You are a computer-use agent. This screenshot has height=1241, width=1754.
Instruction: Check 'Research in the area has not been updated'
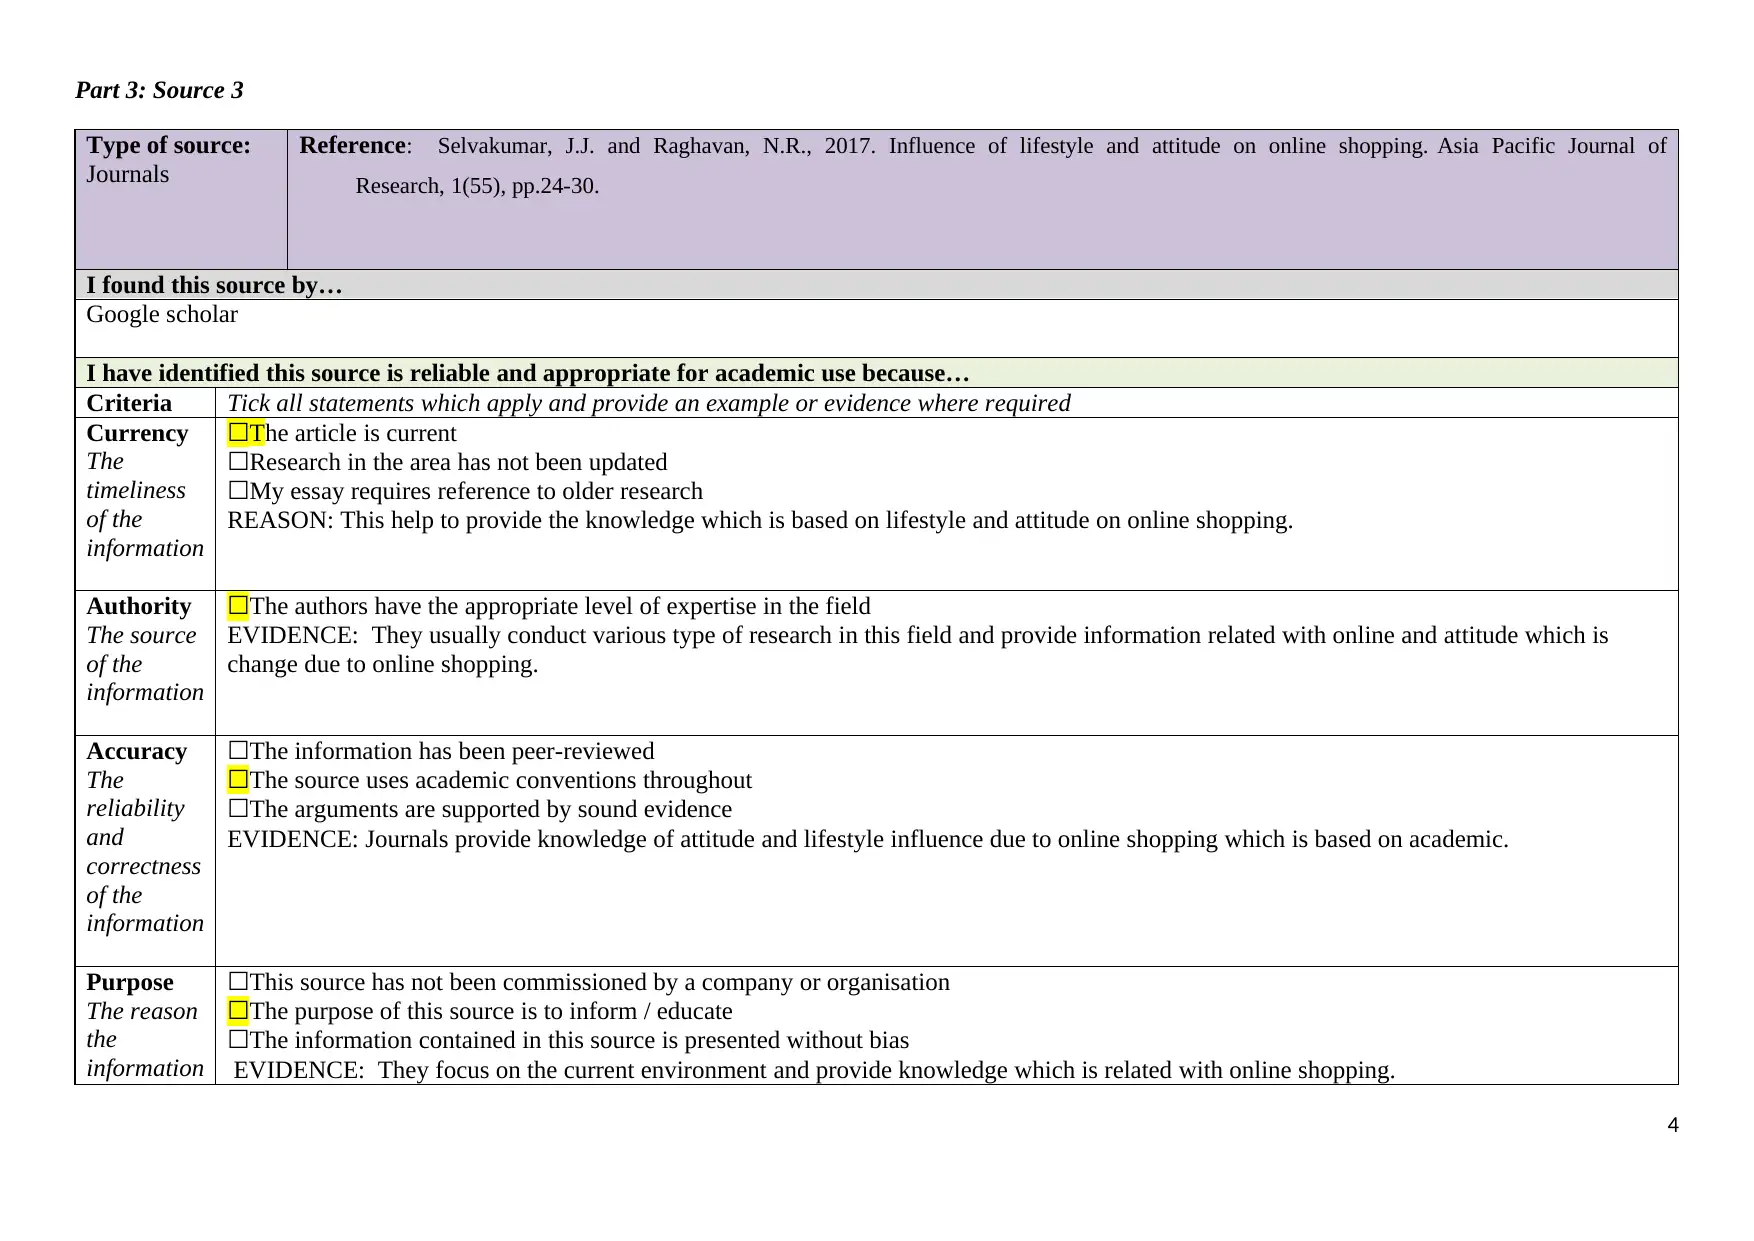(238, 462)
